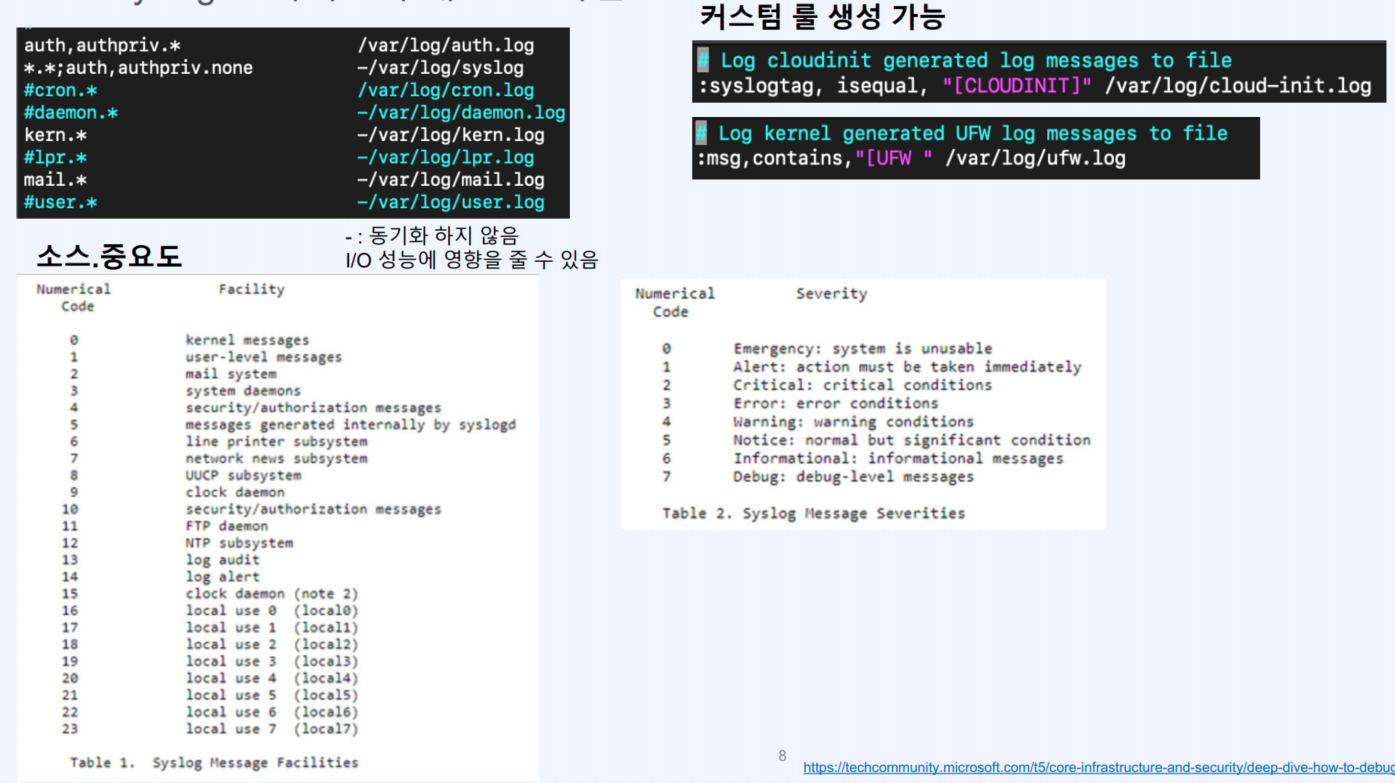This screenshot has height=783, width=1395.
Task: Click the 'UUCP subsystem' row
Action: (x=243, y=476)
